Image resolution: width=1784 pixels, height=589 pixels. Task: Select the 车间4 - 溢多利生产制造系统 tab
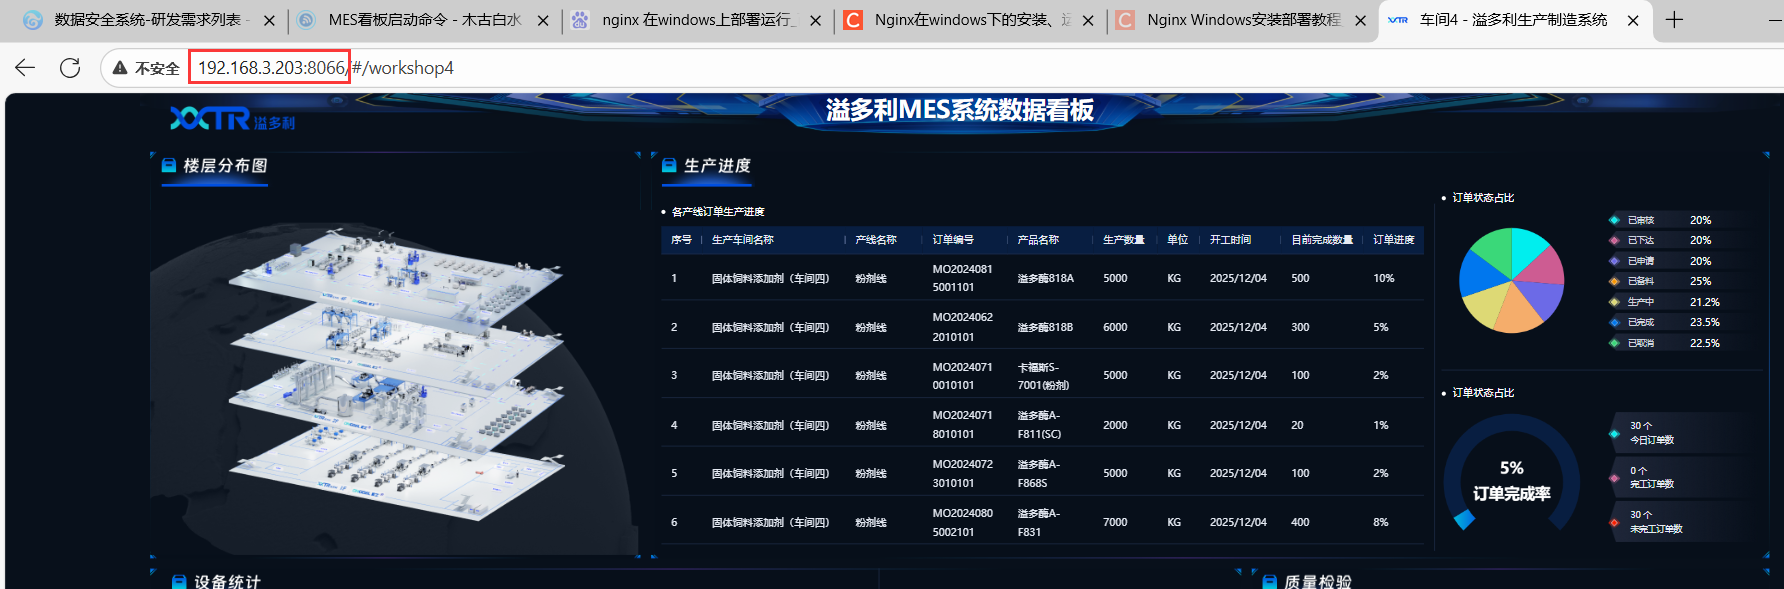pos(1514,20)
